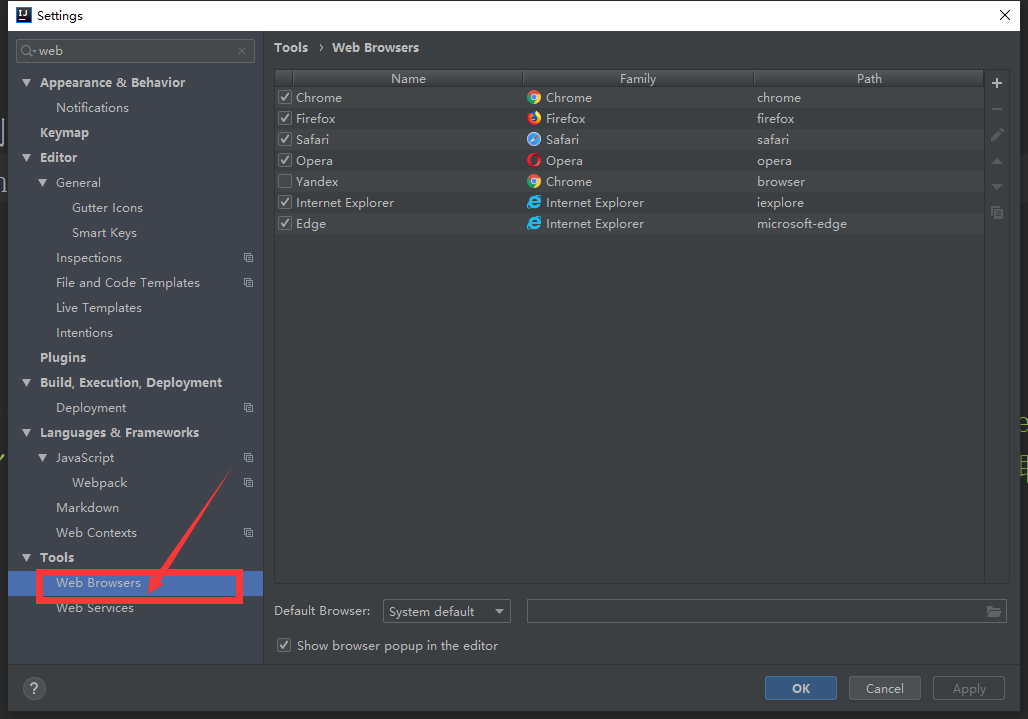The width and height of the screenshot is (1028, 719).
Task: Select the Notifications settings item
Action: [92, 107]
